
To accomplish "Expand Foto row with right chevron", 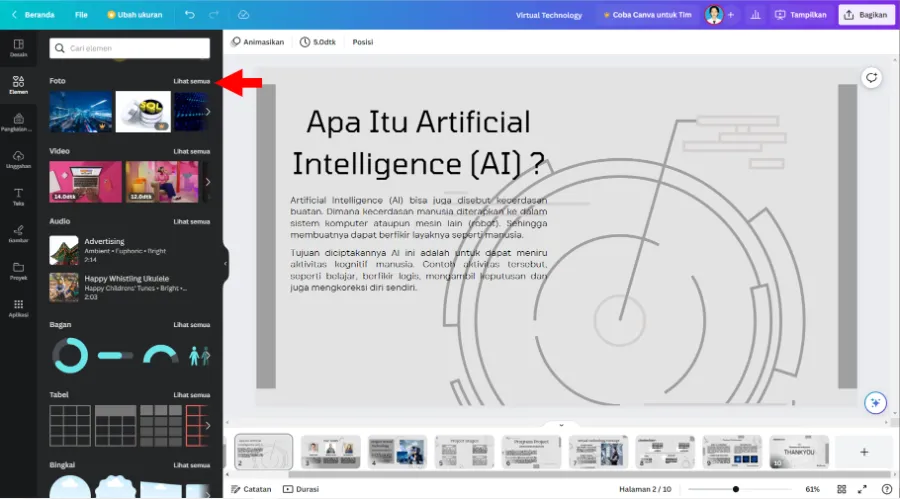I will click(x=208, y=112).
